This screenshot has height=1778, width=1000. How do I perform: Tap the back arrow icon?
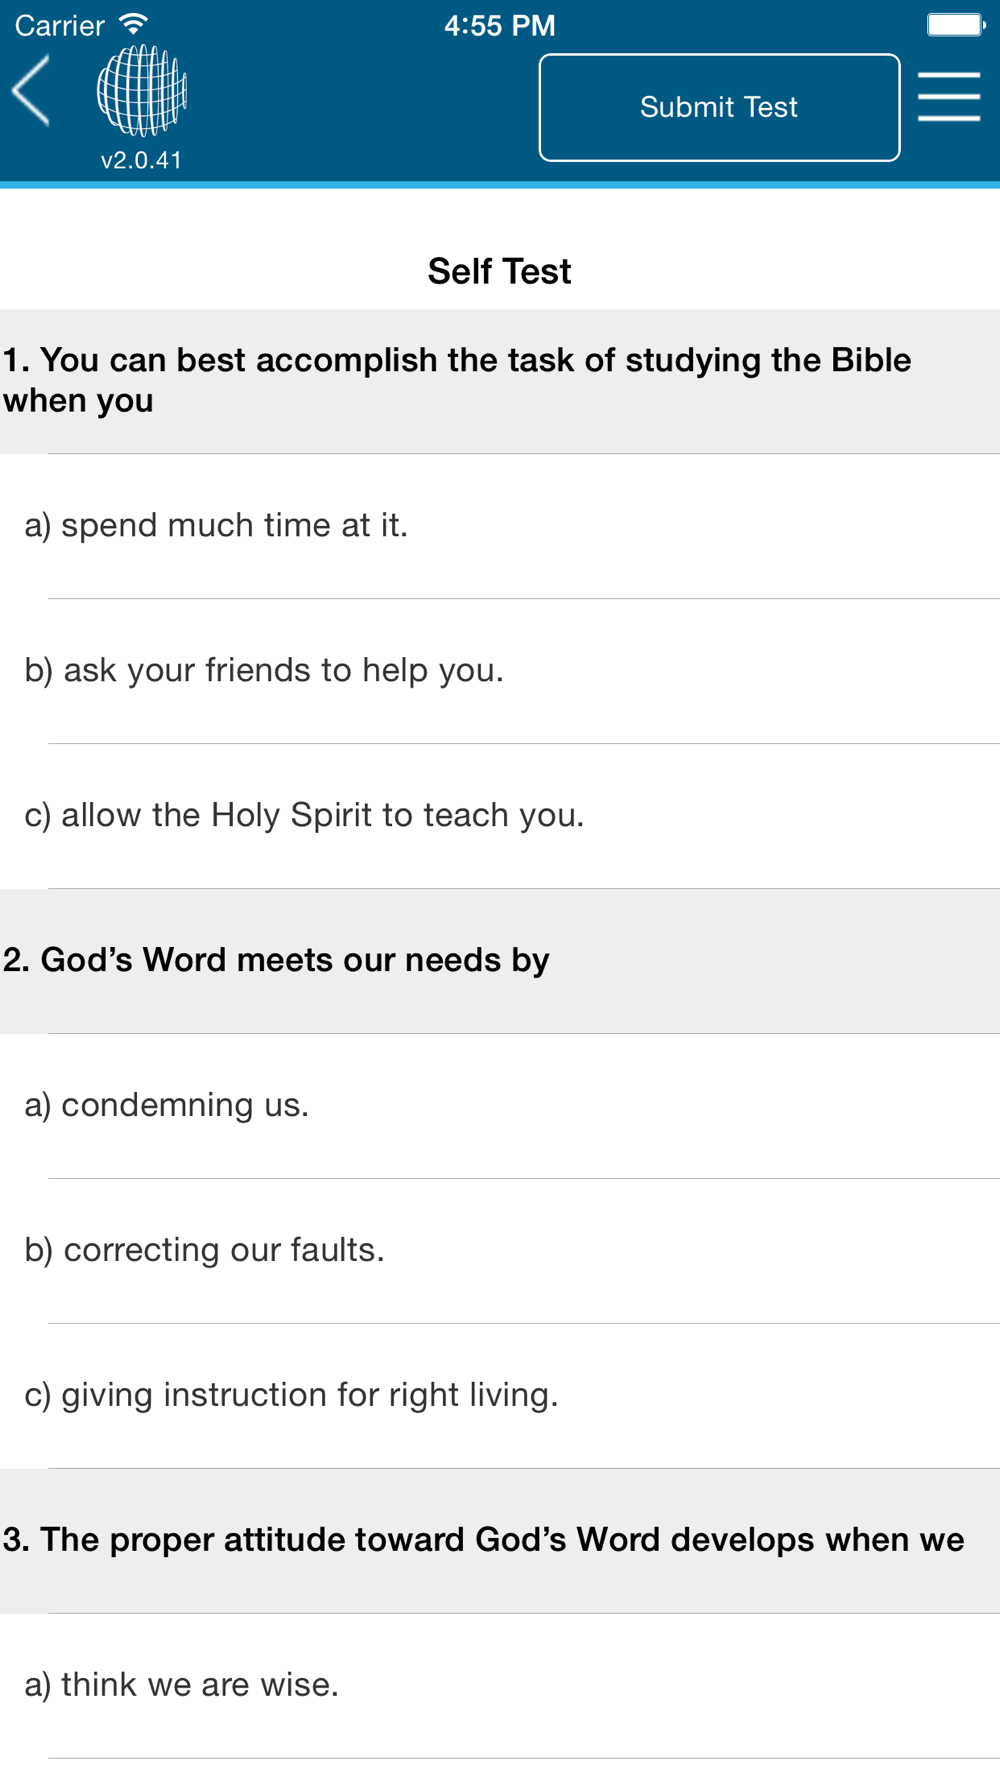[x=31, y=91]
